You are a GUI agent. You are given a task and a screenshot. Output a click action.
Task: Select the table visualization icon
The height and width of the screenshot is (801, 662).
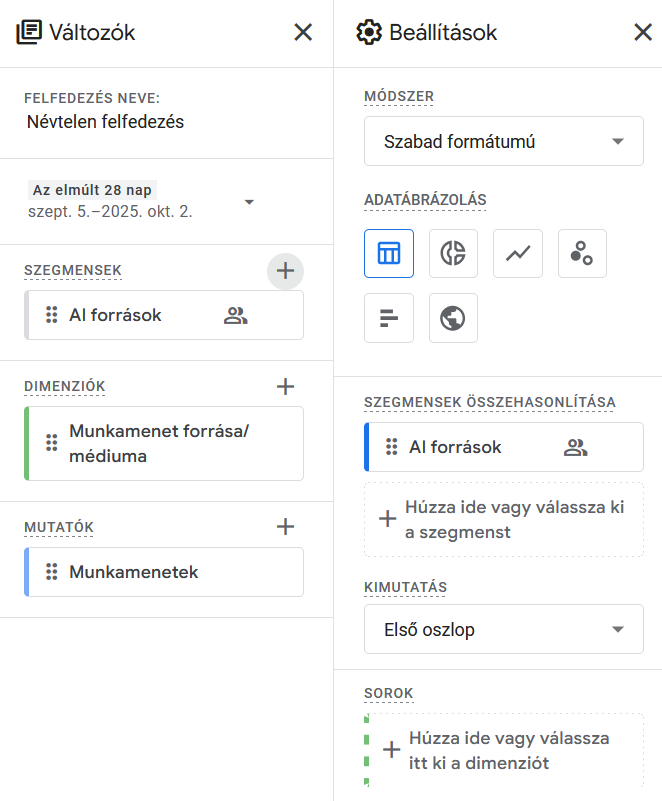389,253
